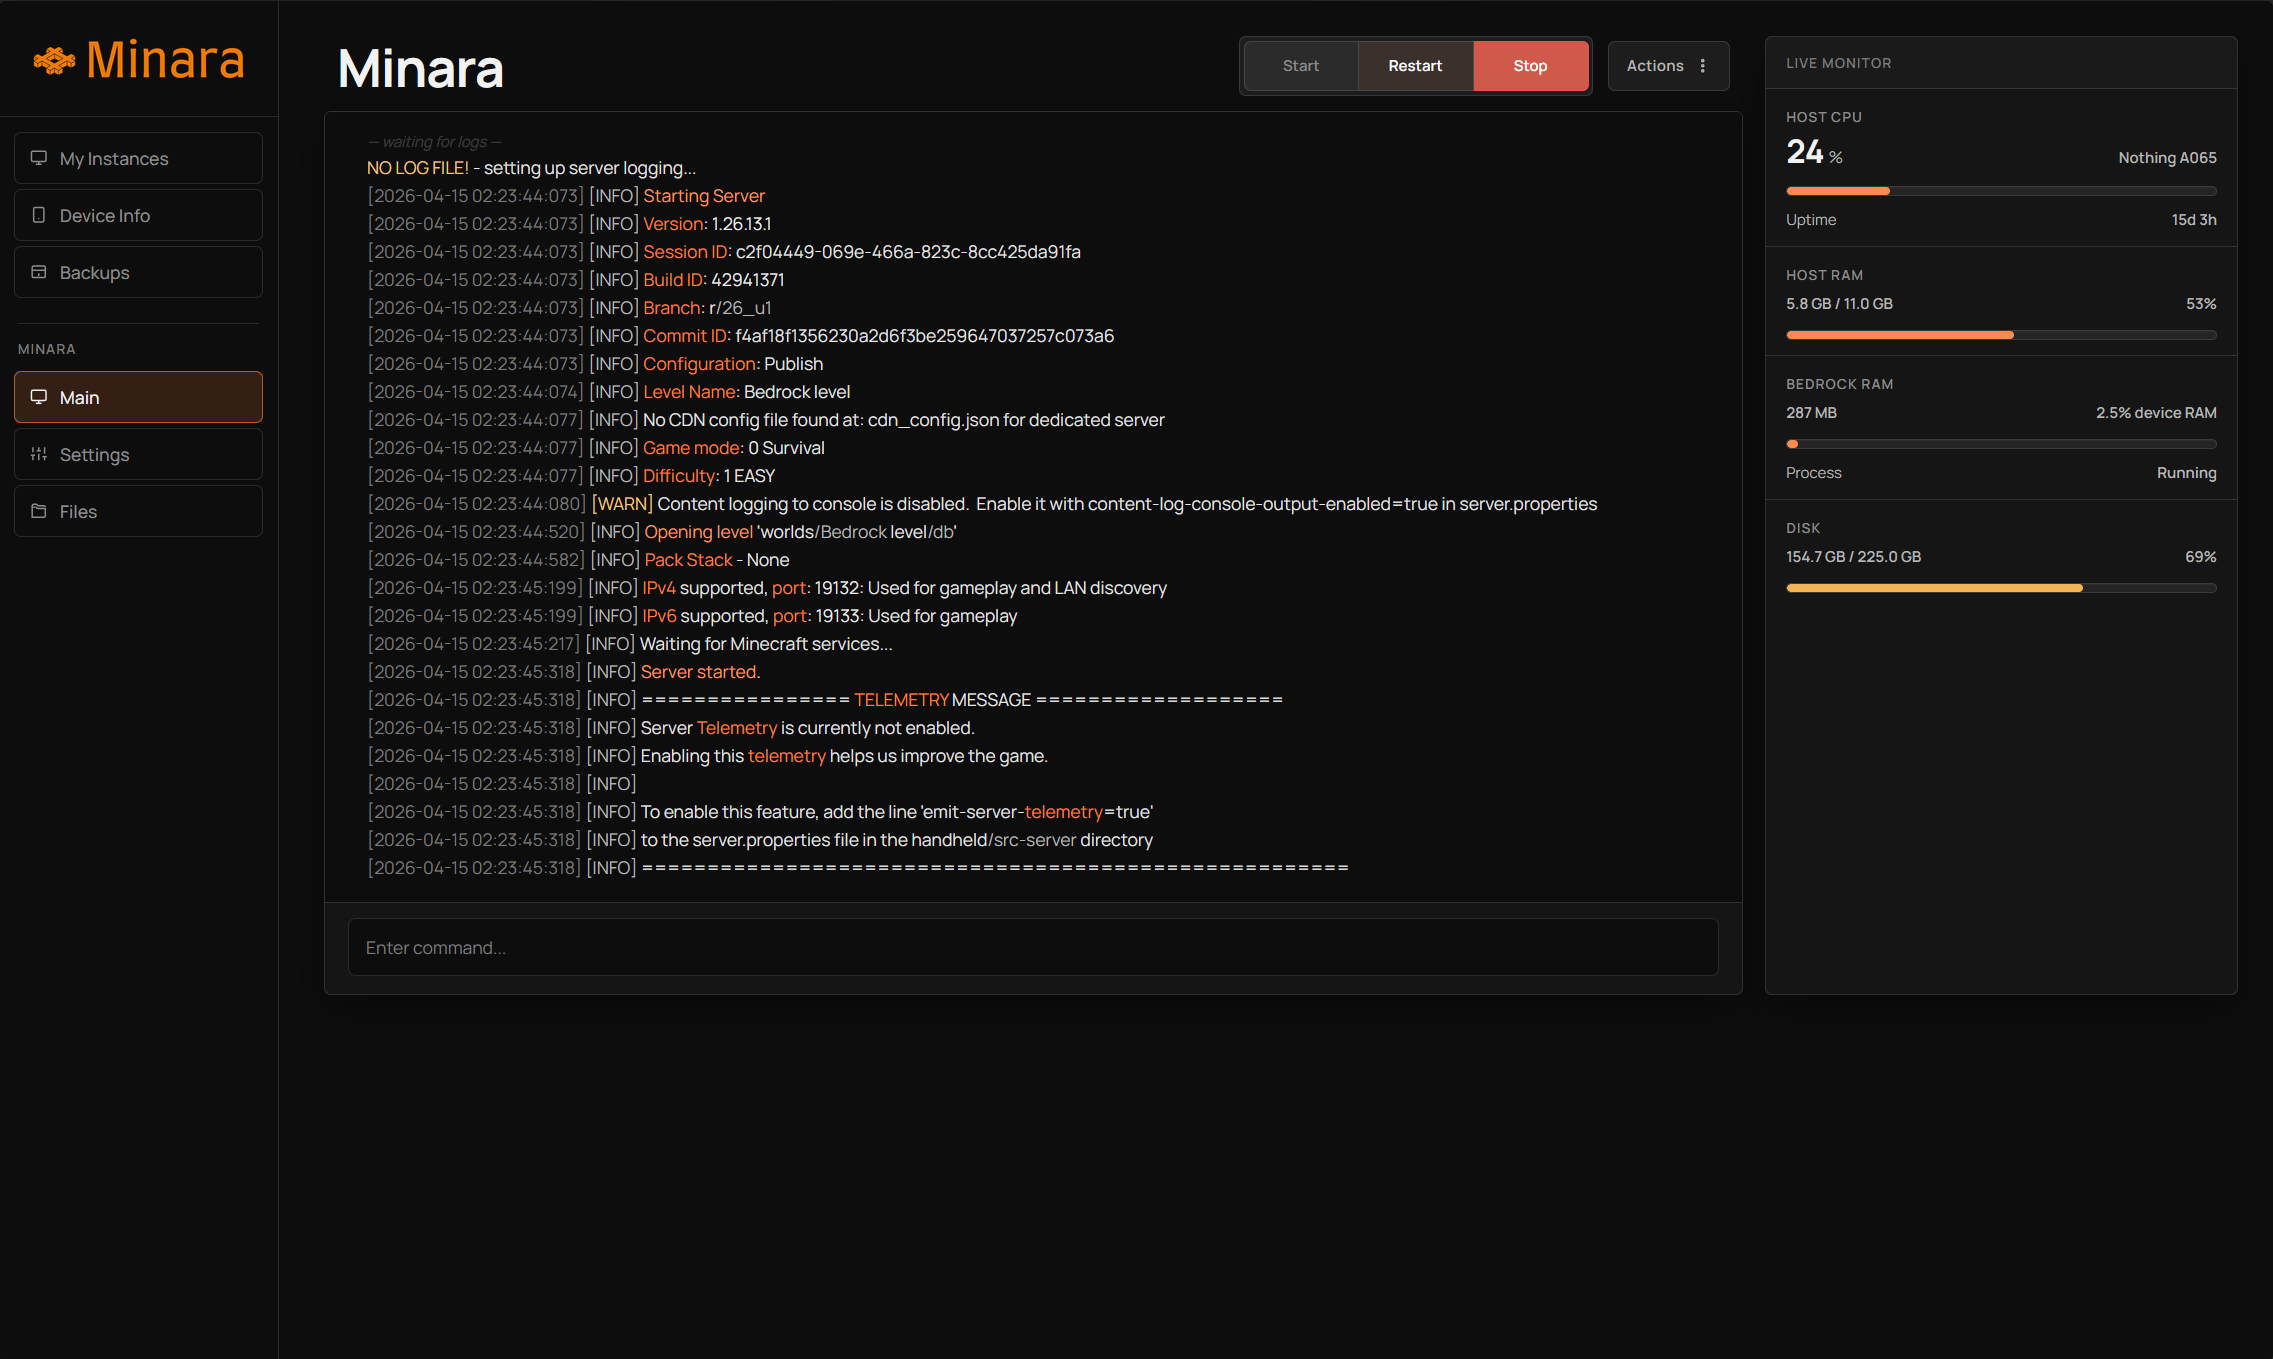Click the Bedrock RAM usage bar
This screenshot has width=2273, height=1359.
(x=2001, y=444)
